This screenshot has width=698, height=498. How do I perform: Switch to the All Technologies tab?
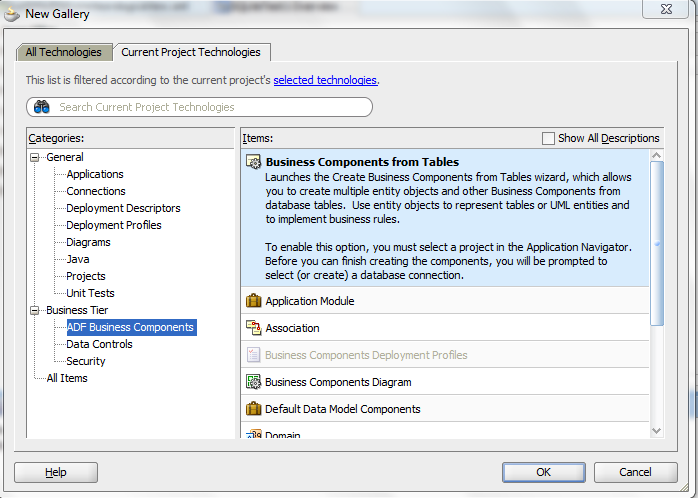64,52
